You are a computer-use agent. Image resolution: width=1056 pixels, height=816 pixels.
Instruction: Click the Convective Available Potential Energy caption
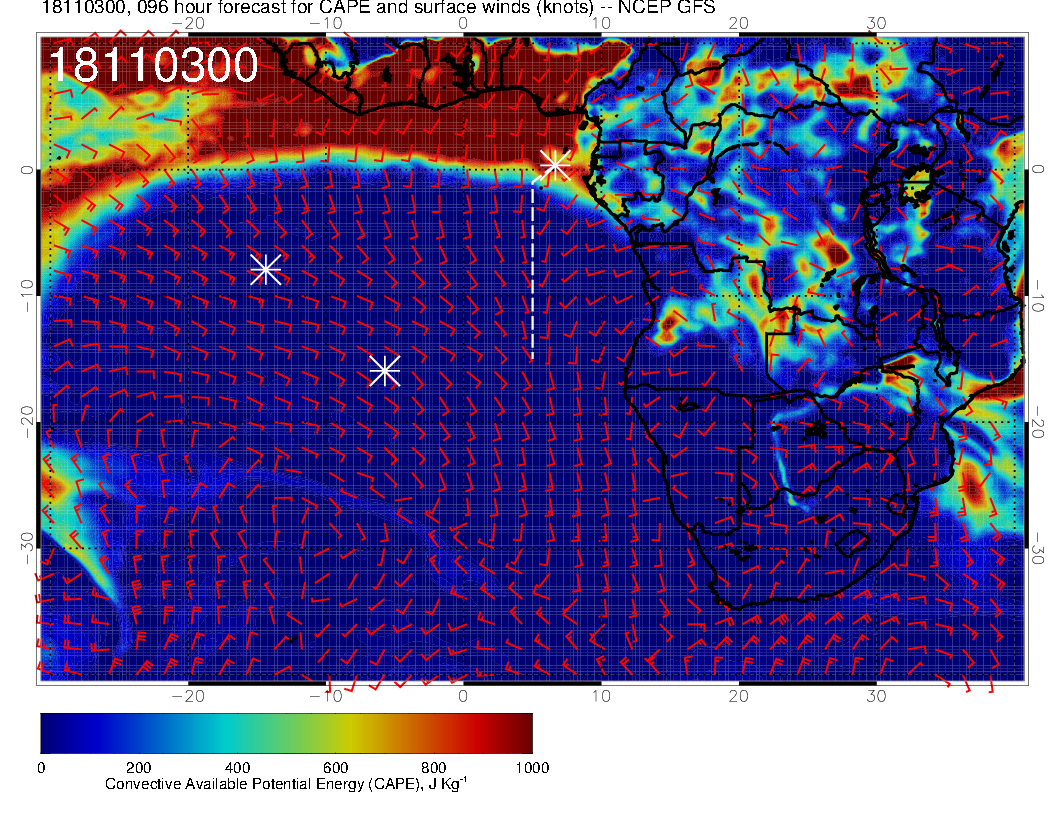click(286, 784)
